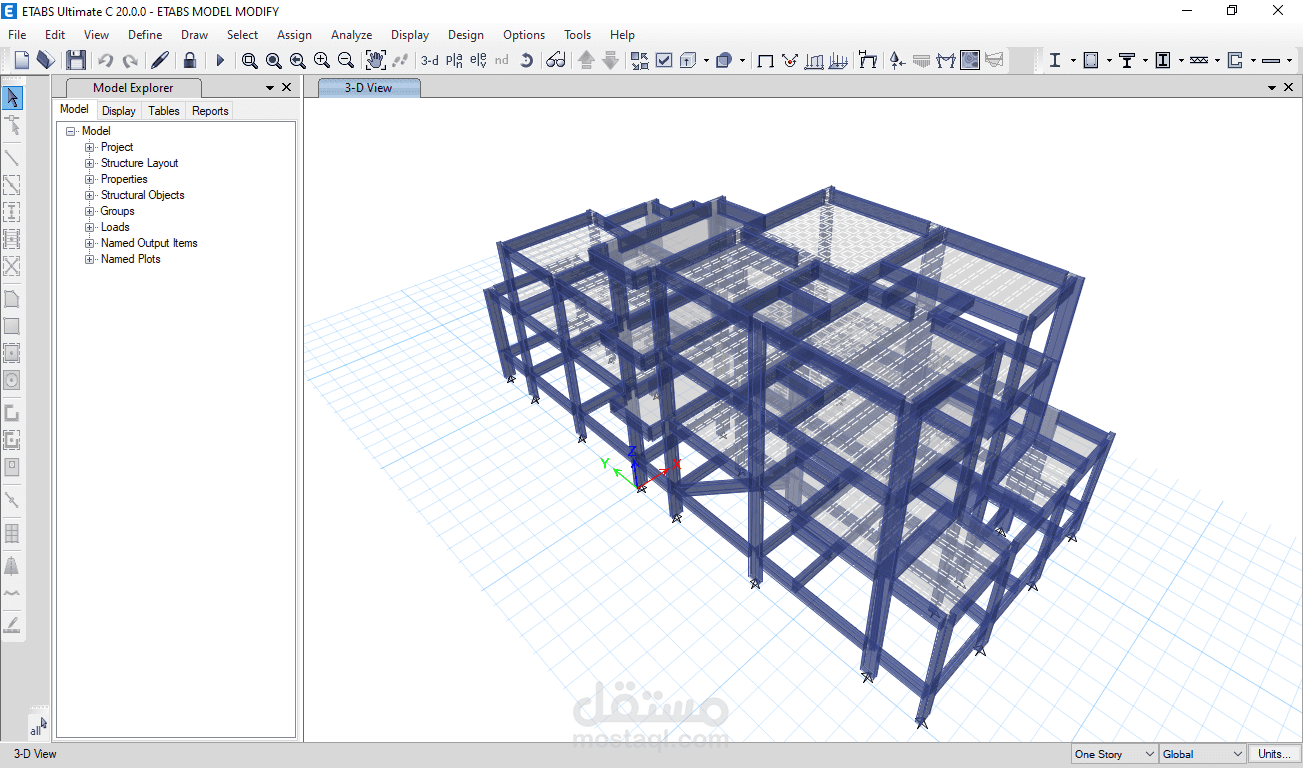Image resolution: width=1303 pixels, height=768 pixels.
Task: Open the composite beam design dropdown arrow
Action: [x=1145, y=60]
